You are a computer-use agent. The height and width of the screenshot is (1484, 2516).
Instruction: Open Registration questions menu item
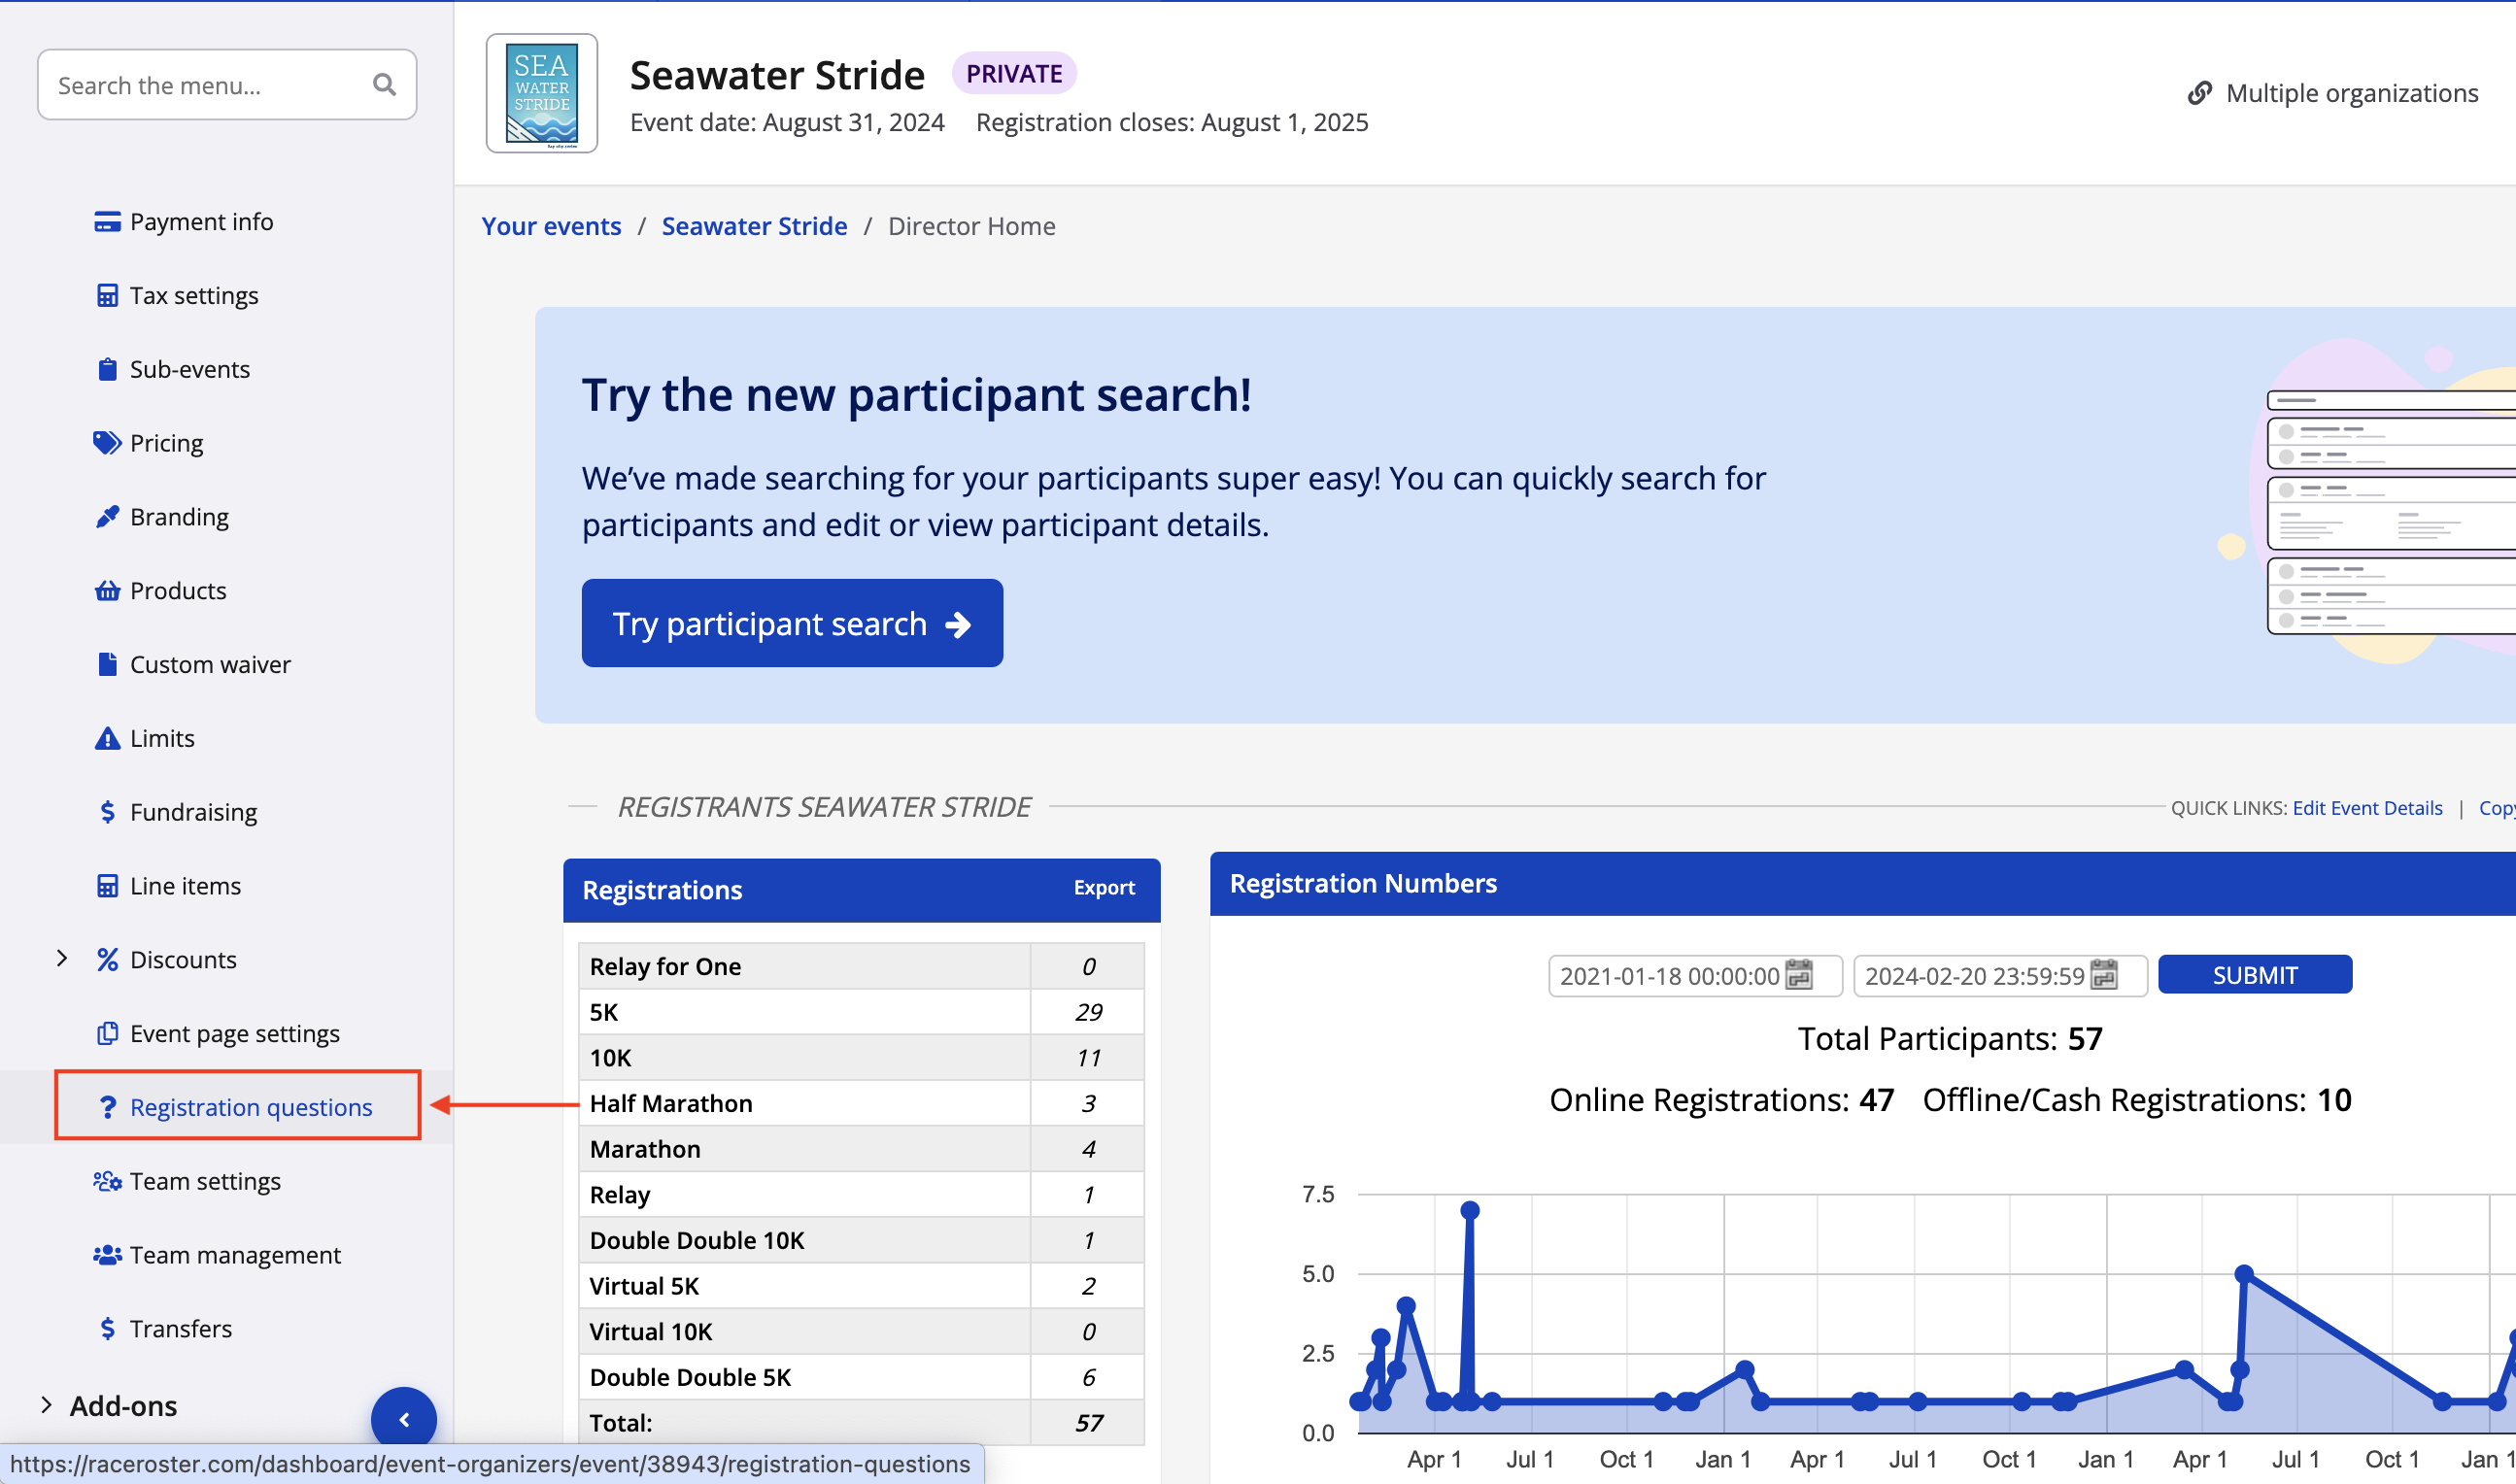point(250,1107)
